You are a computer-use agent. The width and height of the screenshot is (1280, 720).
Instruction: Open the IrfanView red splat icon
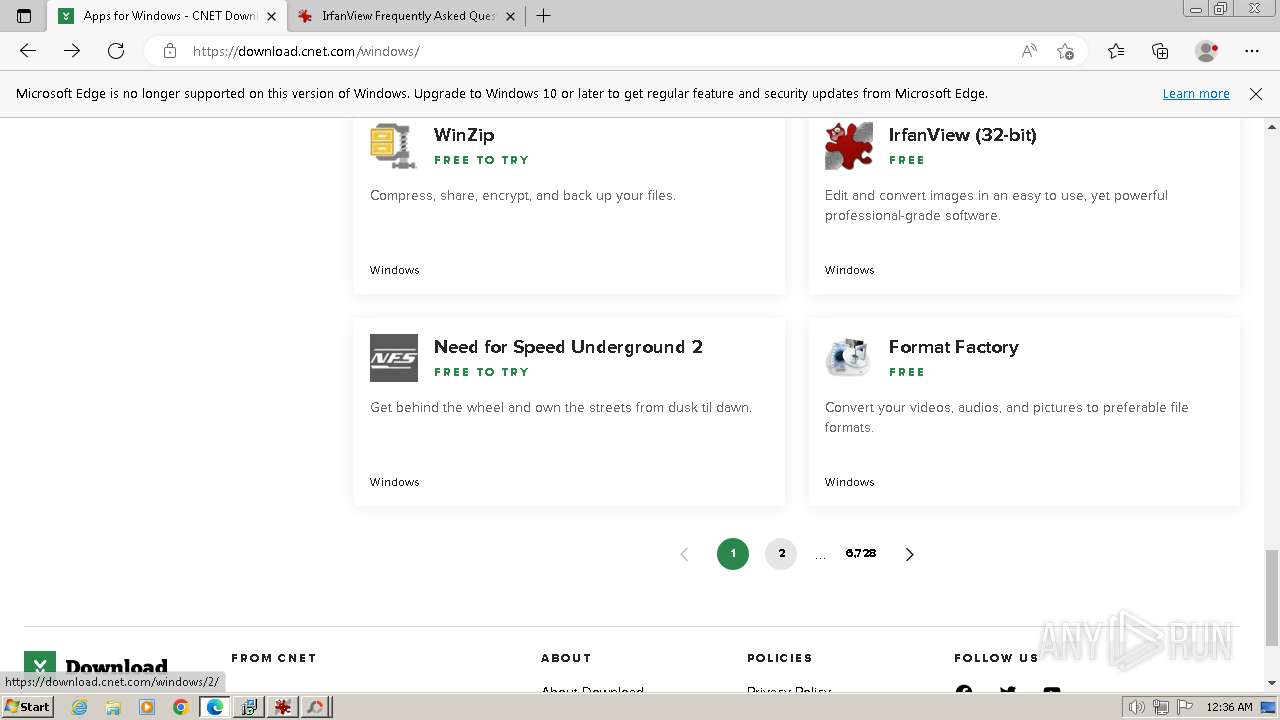[x=849, y=146]
